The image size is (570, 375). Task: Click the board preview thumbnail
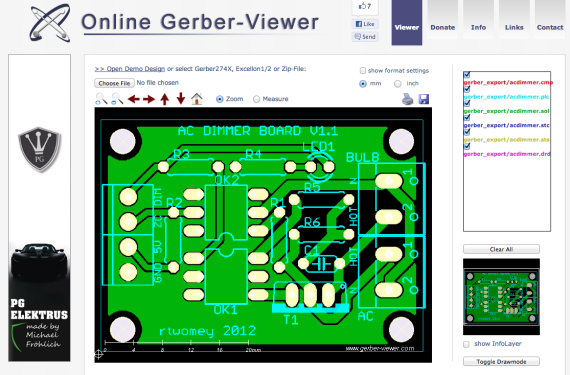(501, 297)
